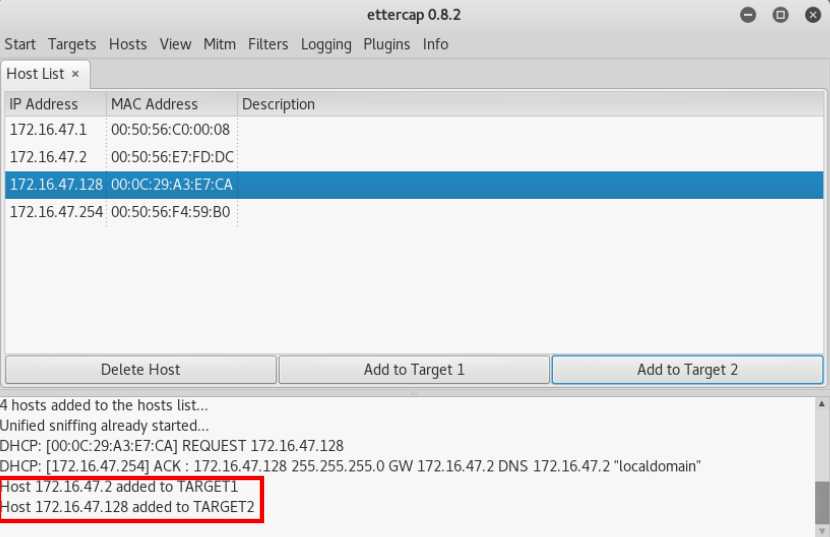Open the Mitm menu
Image resolution: width=830 pixels, height=537 pixels.
(220, 44)
